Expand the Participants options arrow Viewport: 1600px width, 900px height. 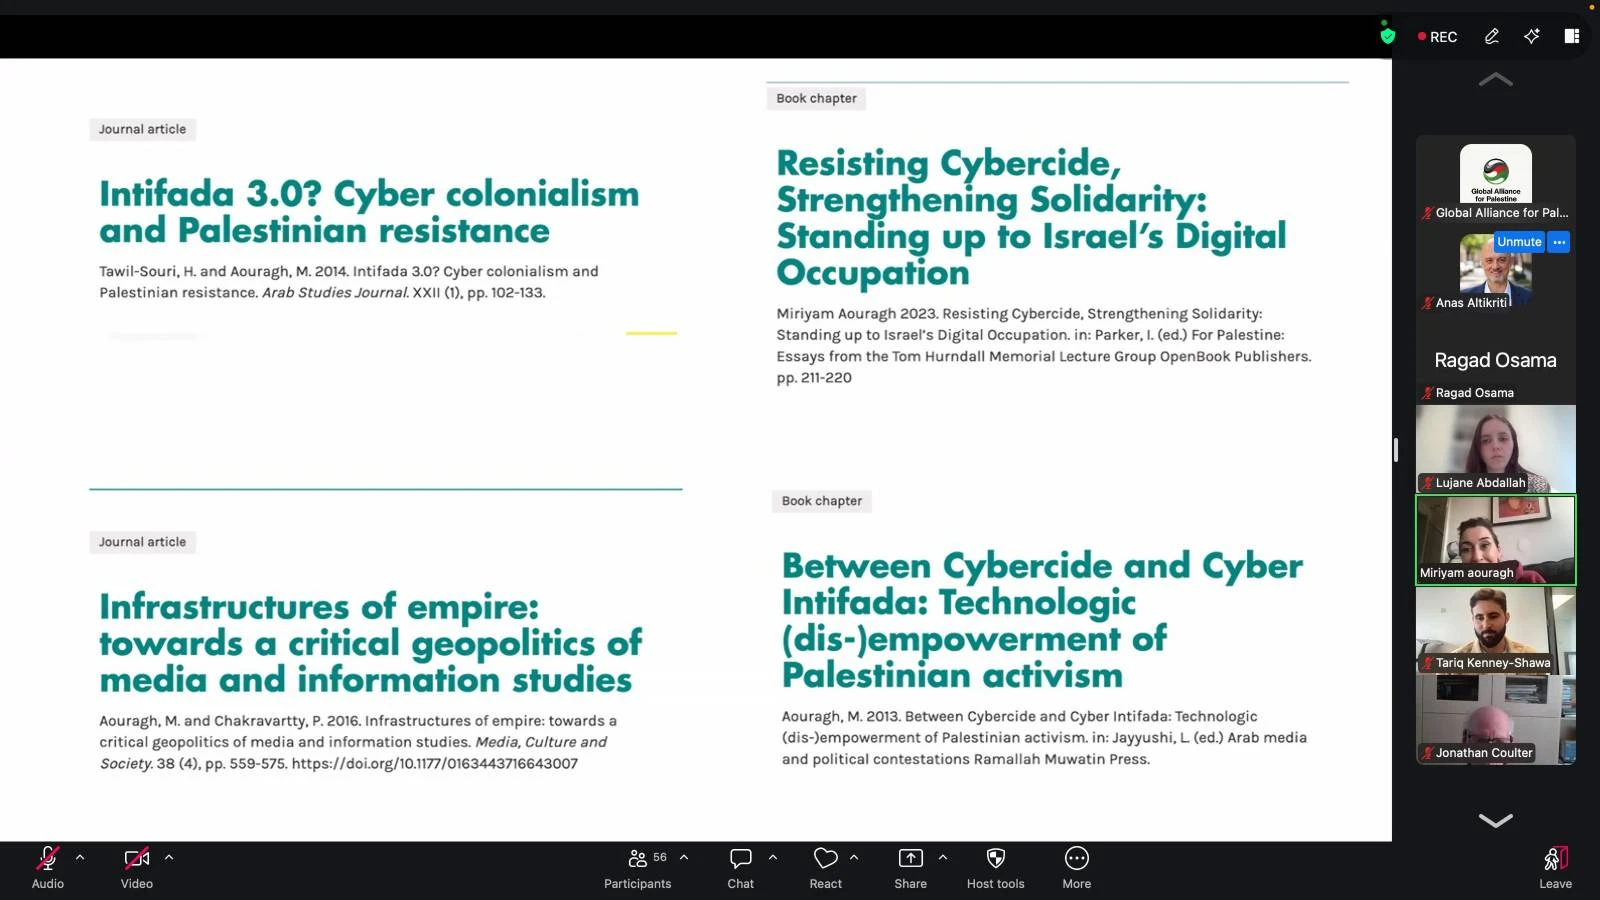pos(684,857)
